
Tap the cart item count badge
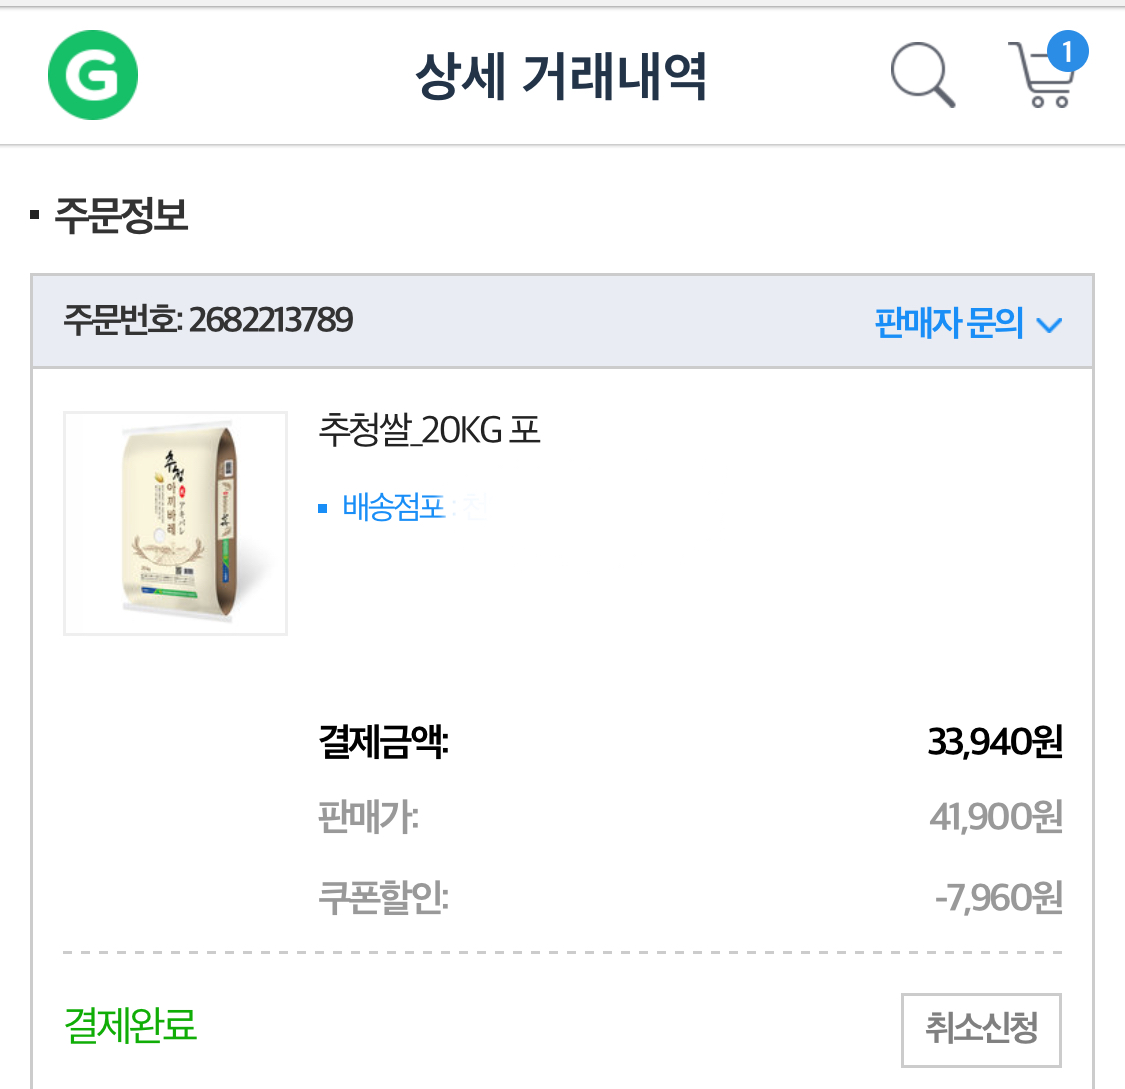click(x=1067, y=51)
